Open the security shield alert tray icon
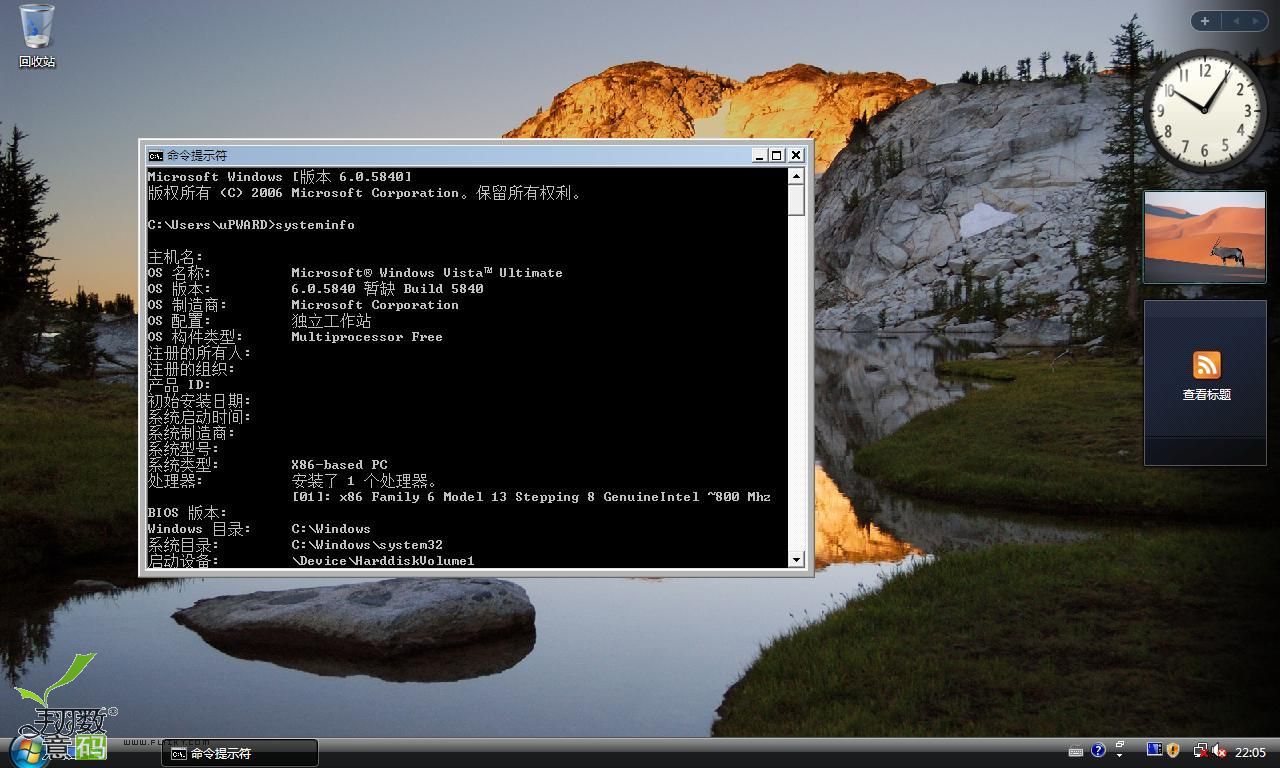1280x768 pixels. tap(1172, 750)
